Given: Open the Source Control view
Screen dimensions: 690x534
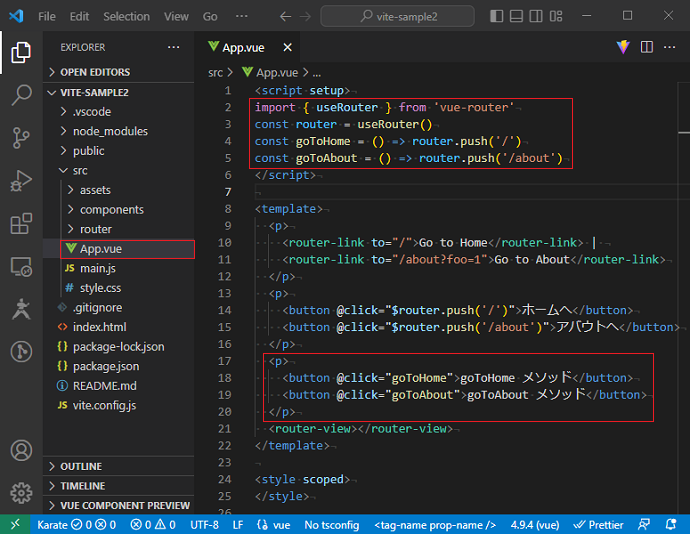Looking at the screenshot, I should coord(21,138).
